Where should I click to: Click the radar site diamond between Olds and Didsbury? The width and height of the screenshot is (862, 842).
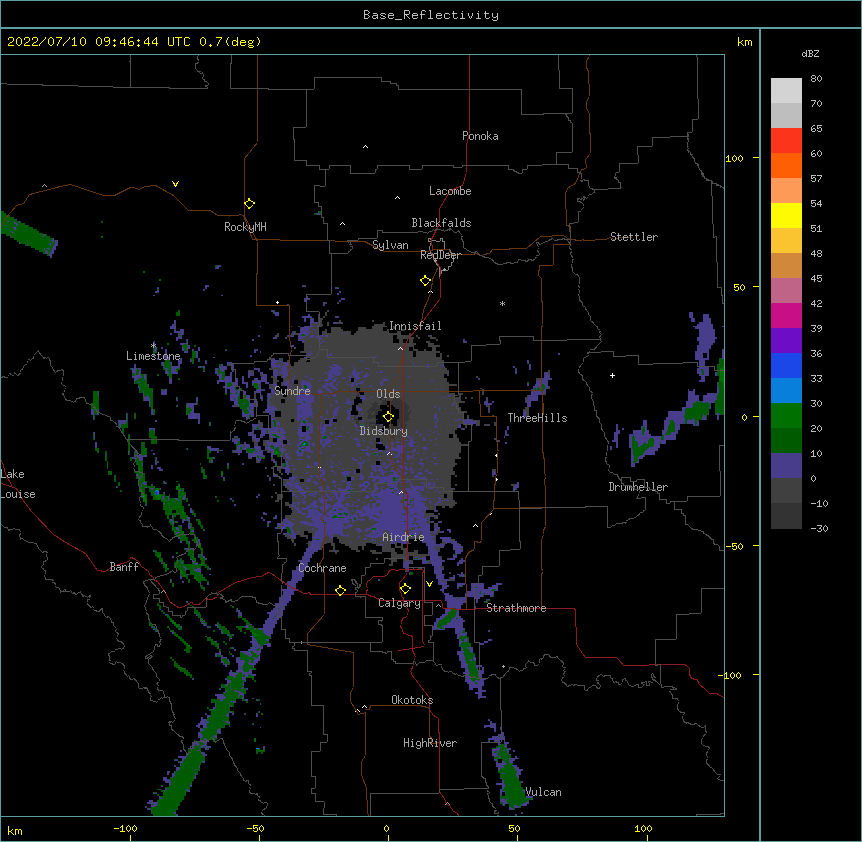click(x=388, y=416)
